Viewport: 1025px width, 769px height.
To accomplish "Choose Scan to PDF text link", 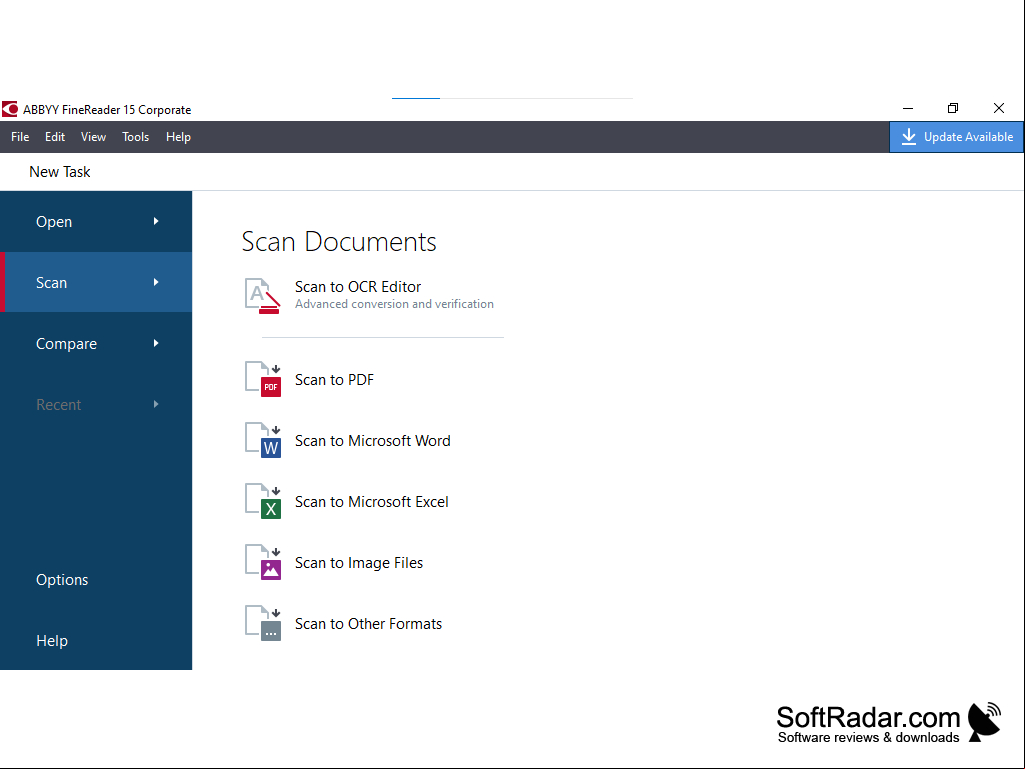I will click(x=334, y=379).
